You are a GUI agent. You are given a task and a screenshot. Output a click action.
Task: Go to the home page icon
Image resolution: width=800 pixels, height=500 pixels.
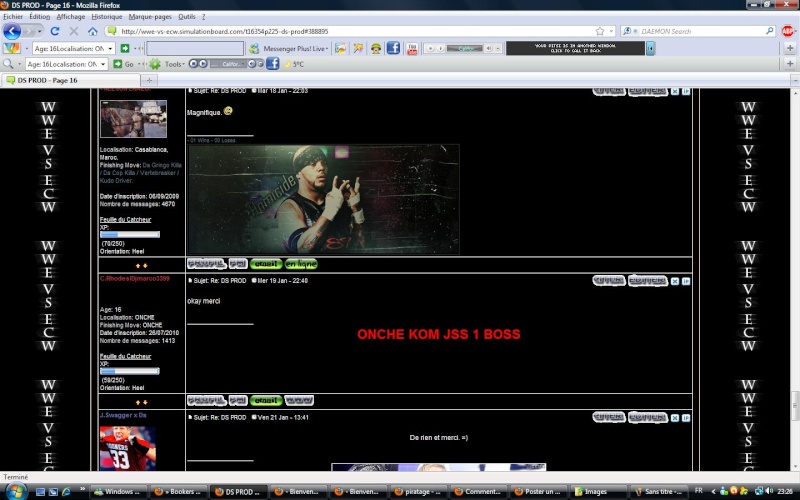click(92, 31)
